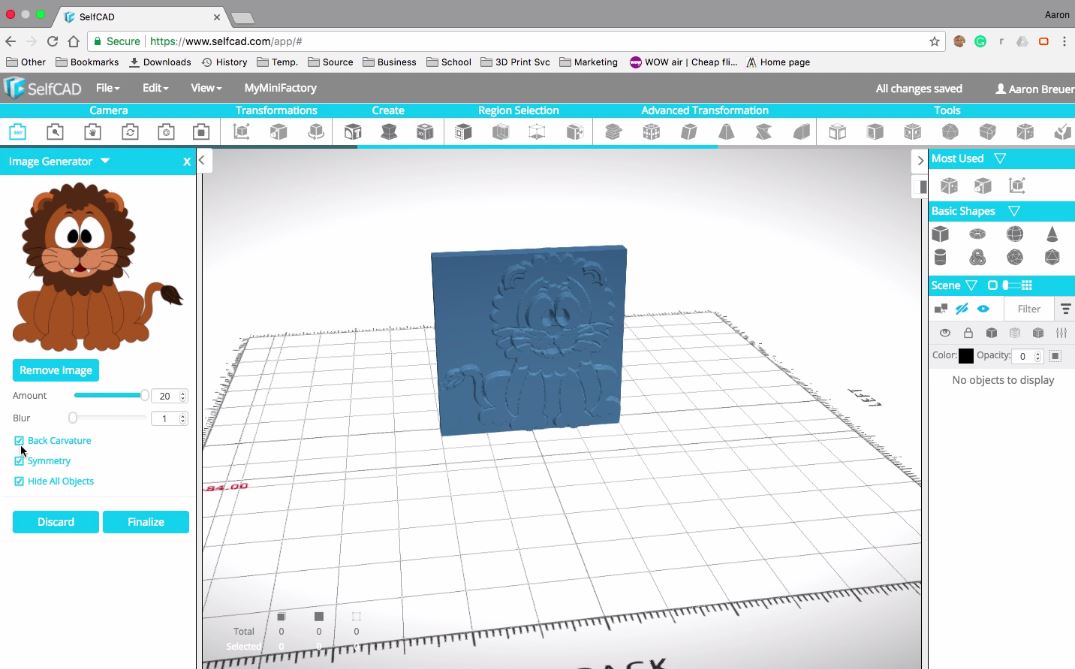
Task: Click the Filter input field in Scene
Action: [1028, 309]
